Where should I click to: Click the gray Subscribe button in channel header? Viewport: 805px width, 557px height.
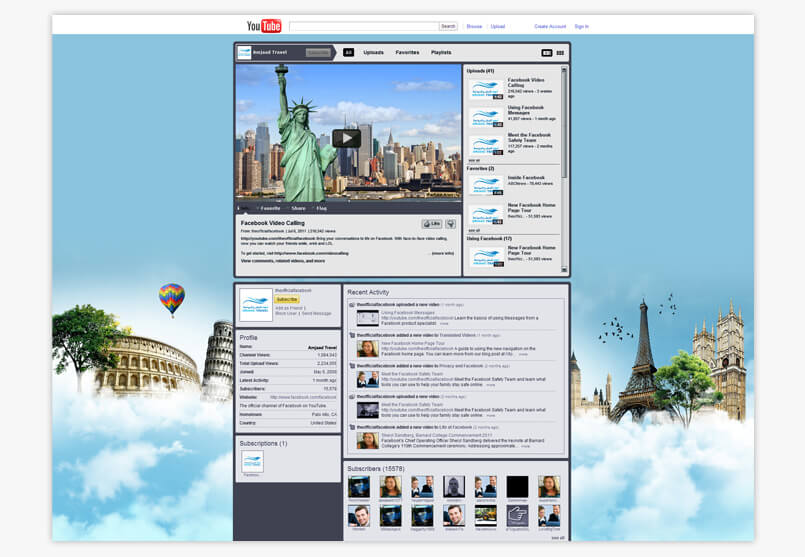(x=318, y=52)
